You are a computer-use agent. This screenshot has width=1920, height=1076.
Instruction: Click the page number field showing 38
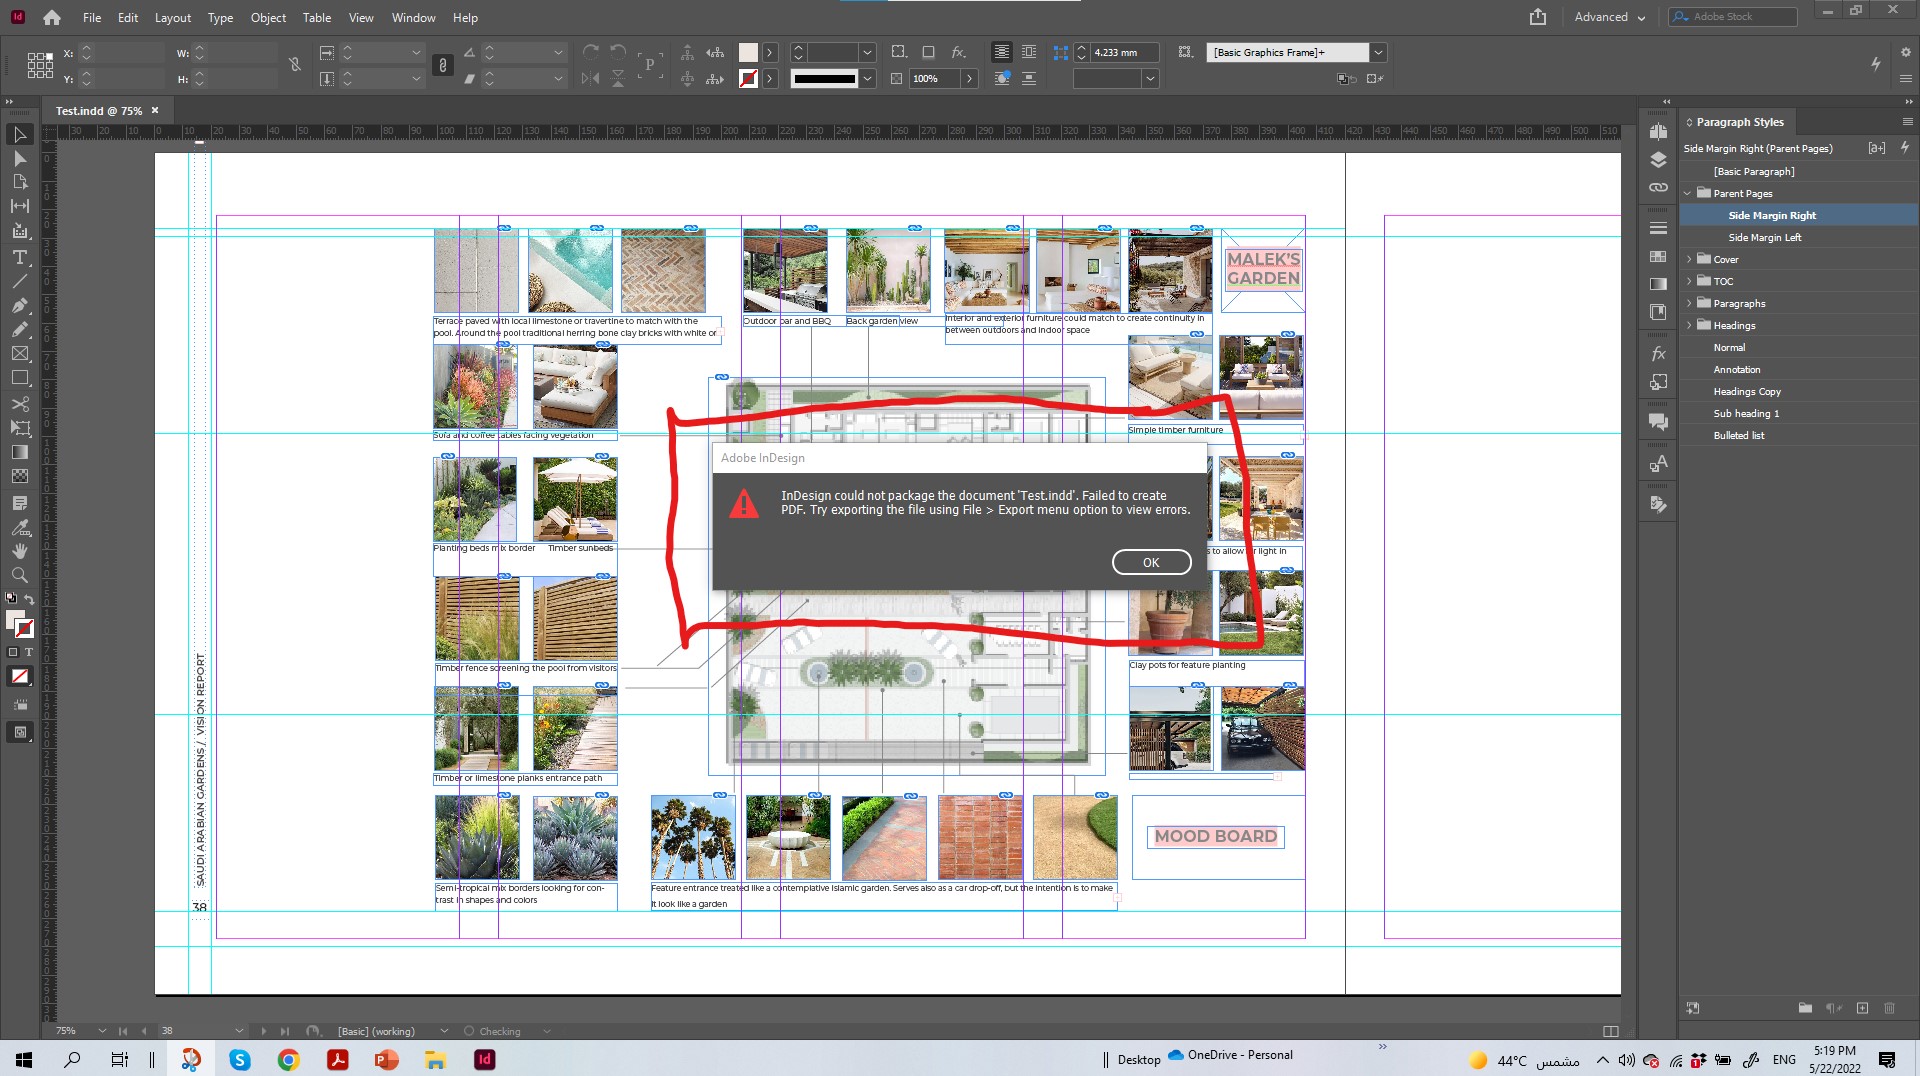point(167,1031)
